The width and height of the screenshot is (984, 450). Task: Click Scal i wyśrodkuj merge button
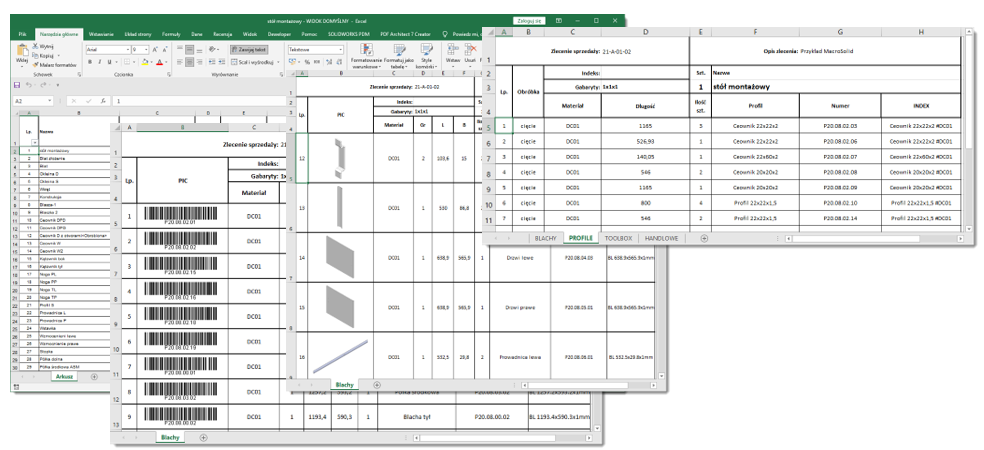point(257,62)
